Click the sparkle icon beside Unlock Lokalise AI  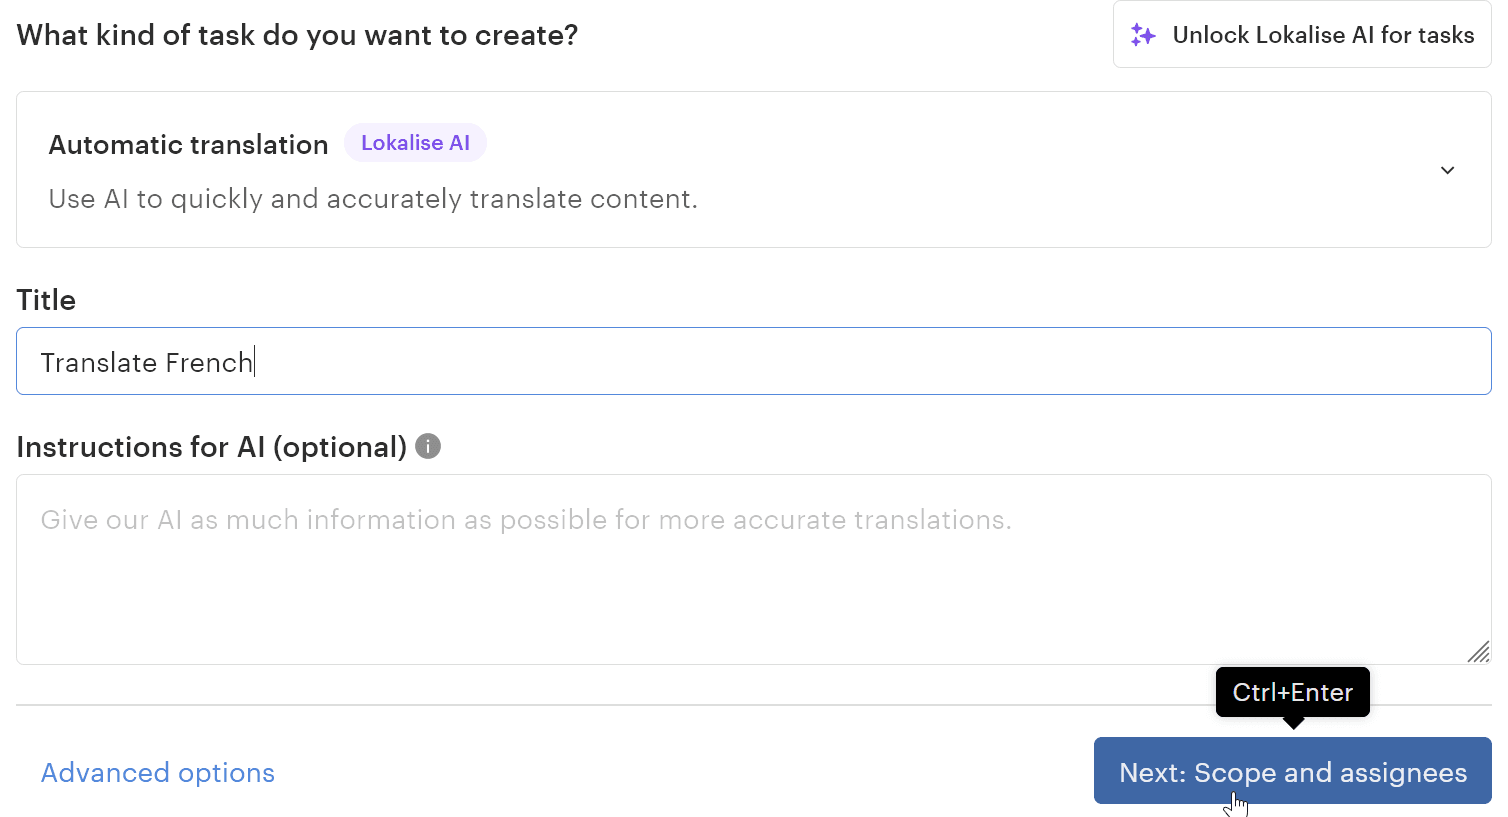(x=1143, y=35)
